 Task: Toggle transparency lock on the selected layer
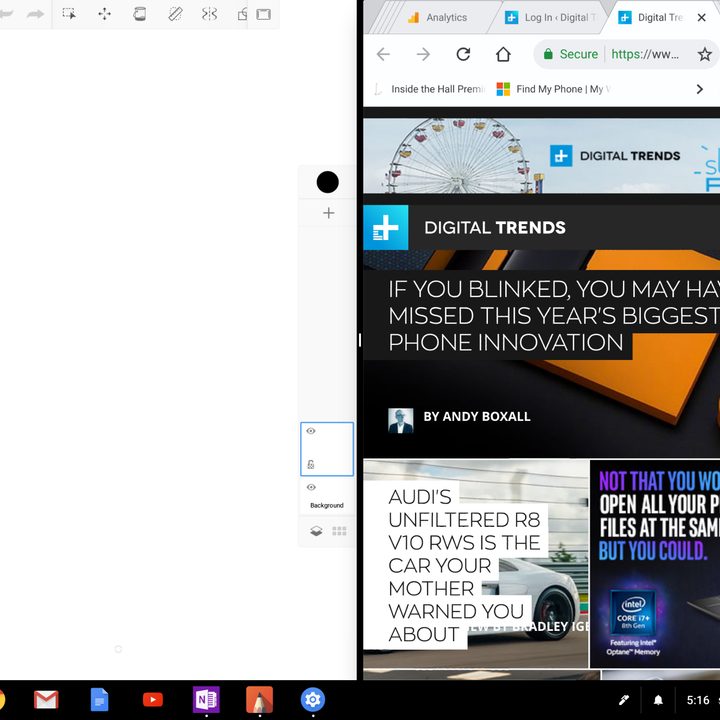(x=311, y=464)
